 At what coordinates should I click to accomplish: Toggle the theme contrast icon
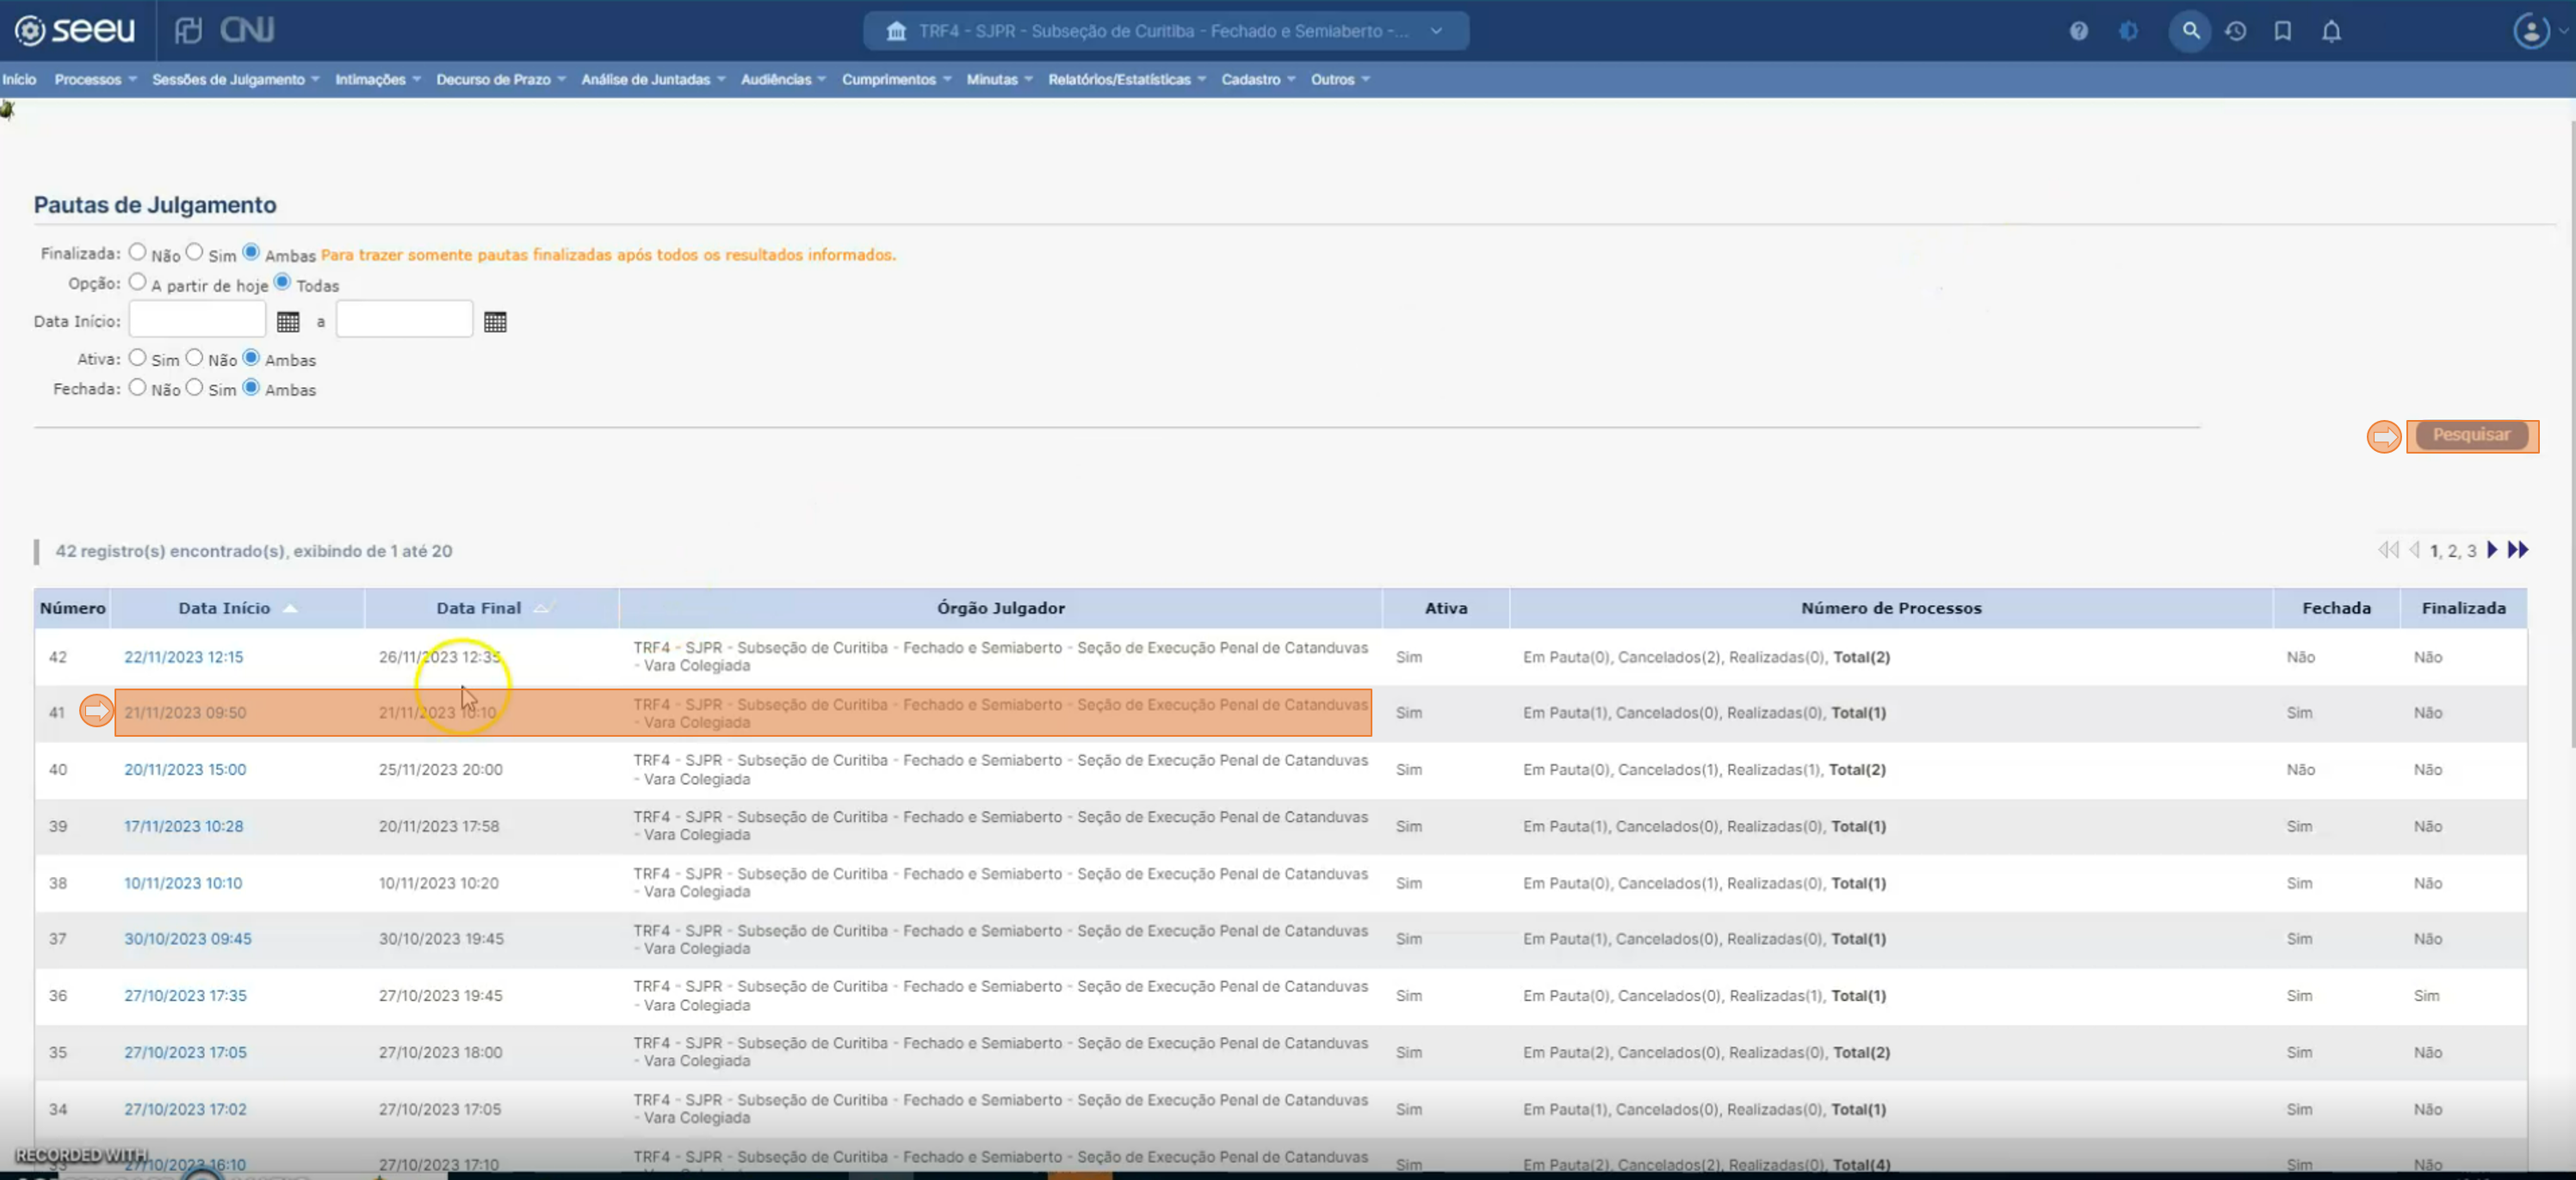point(2128,31)
